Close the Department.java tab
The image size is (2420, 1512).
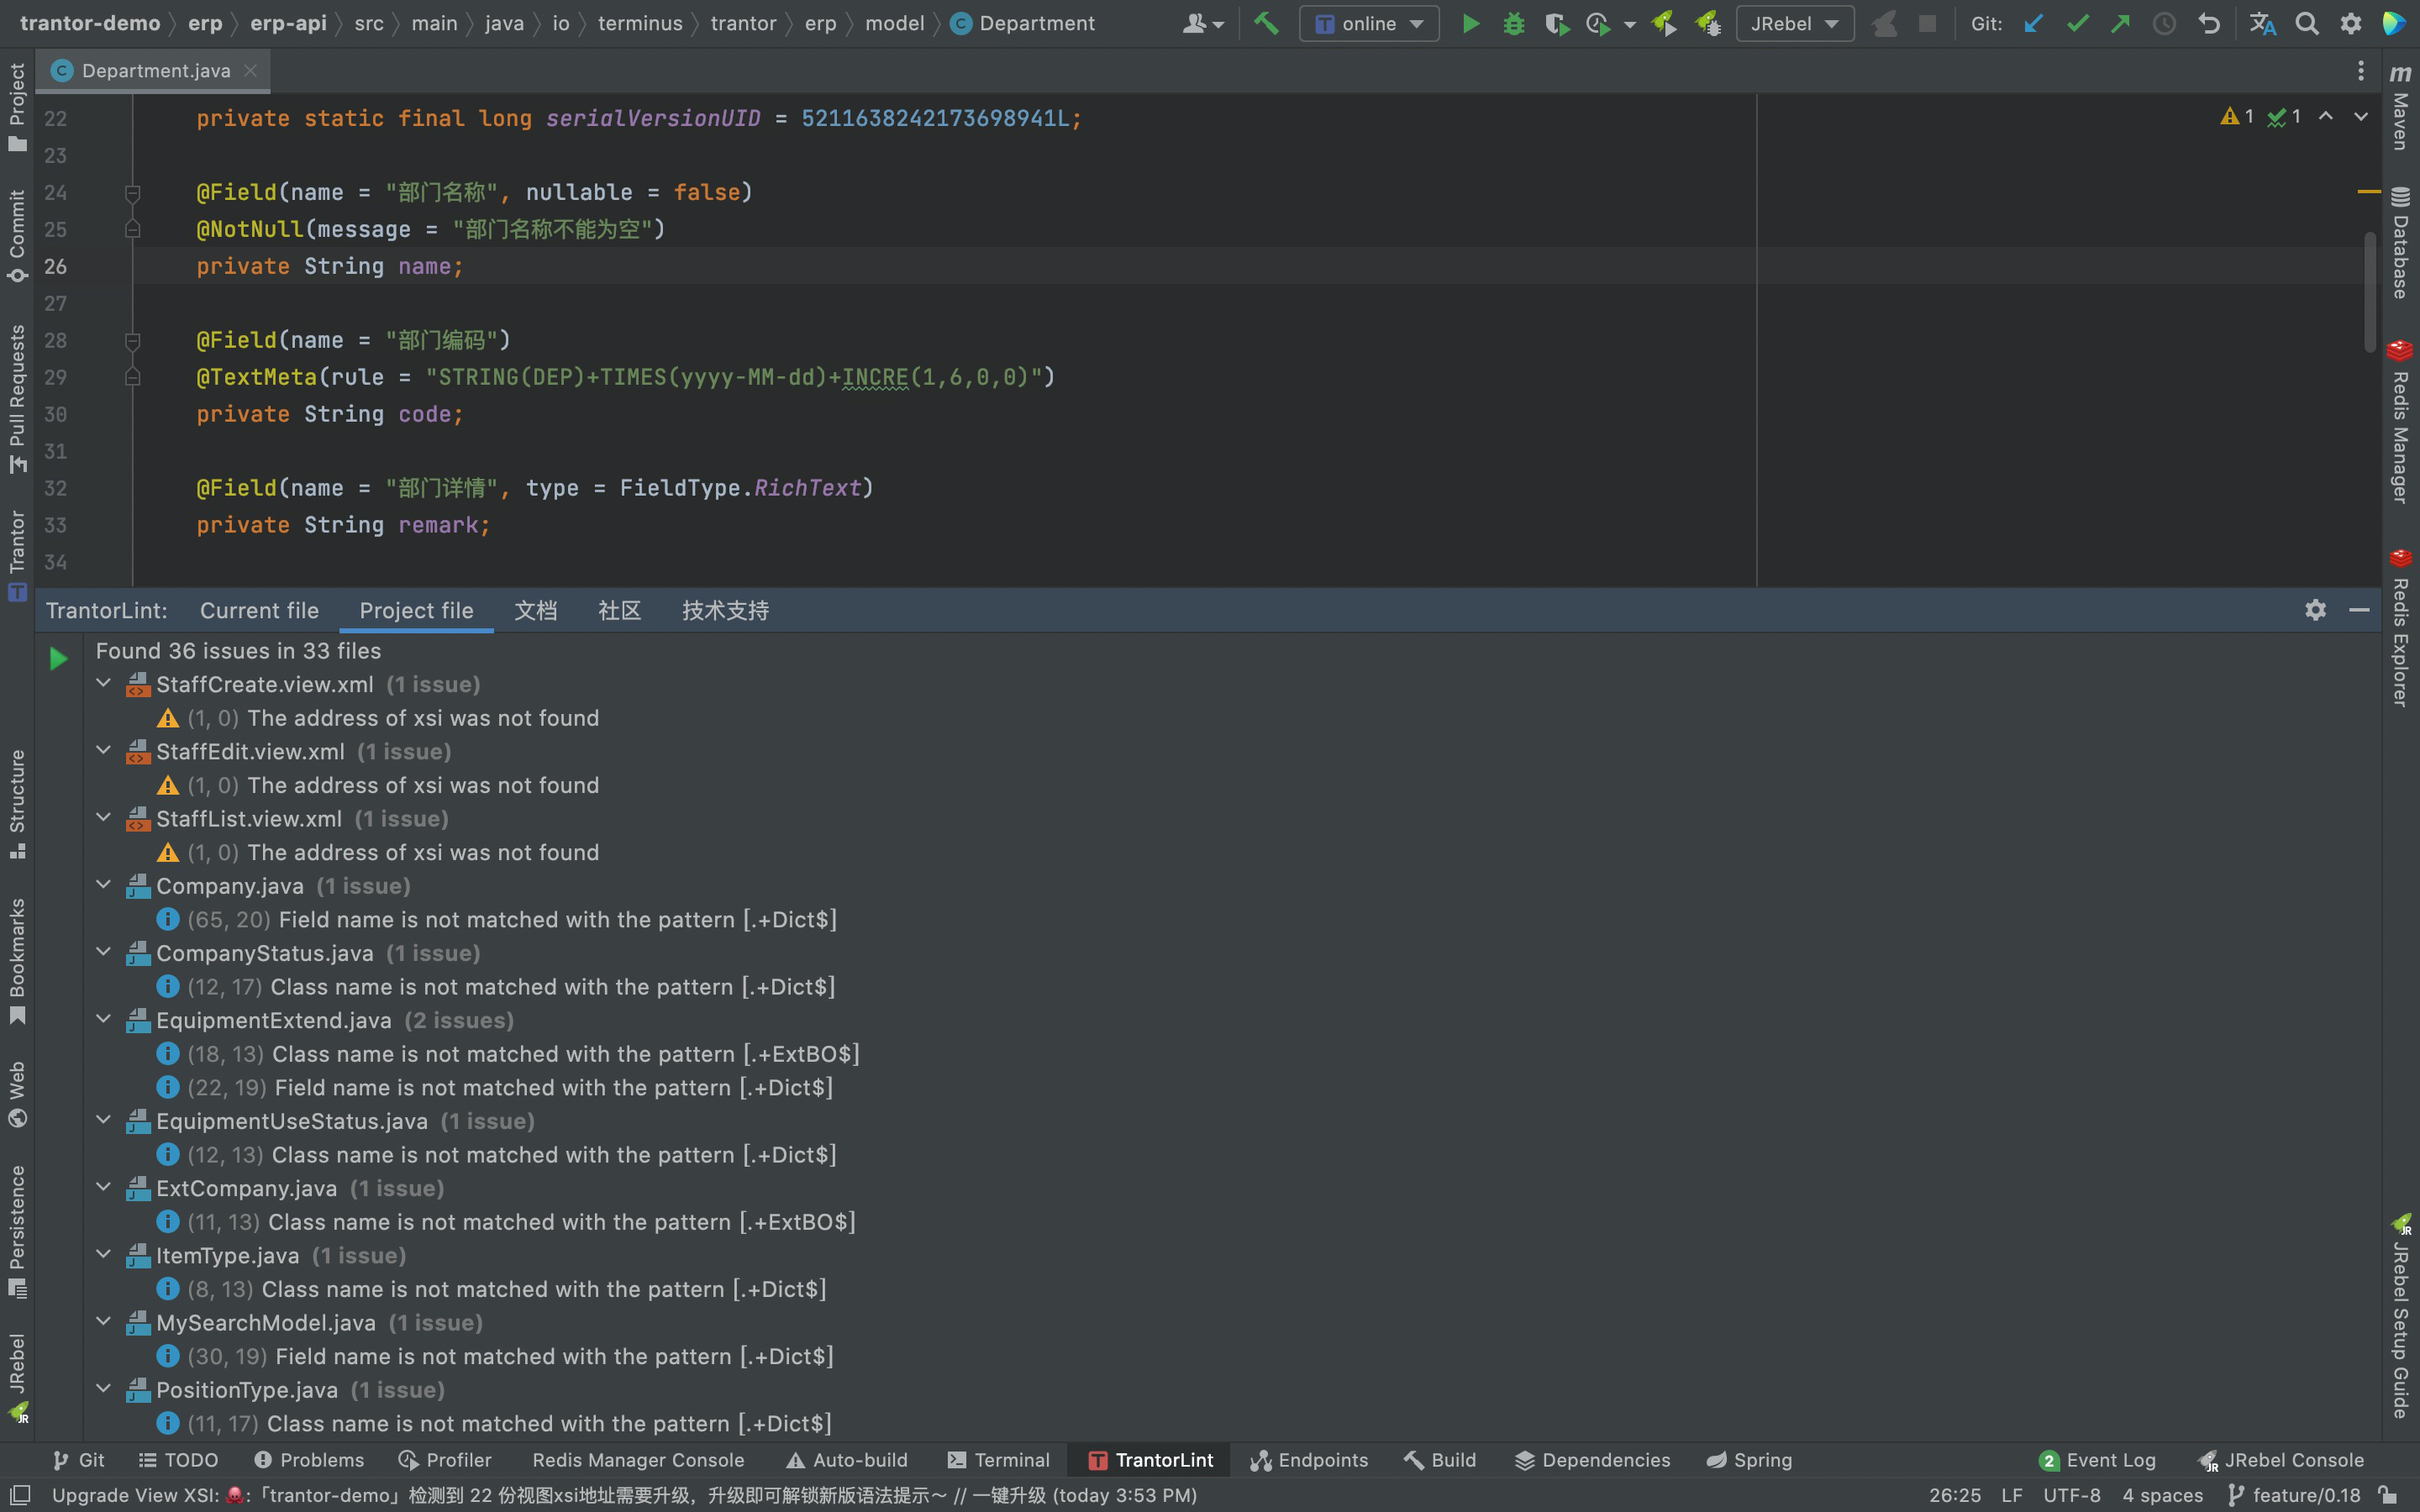250,71
